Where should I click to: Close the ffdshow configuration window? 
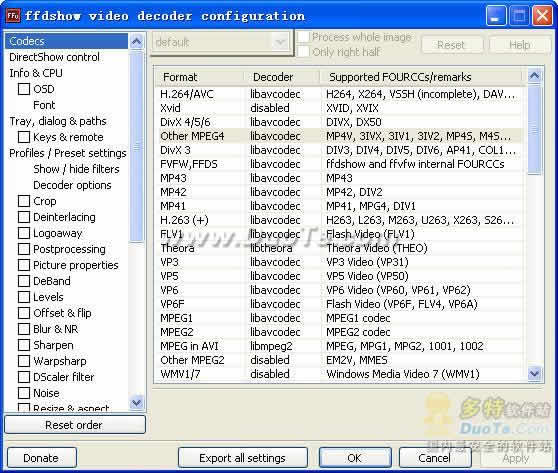tap(542, 16)
